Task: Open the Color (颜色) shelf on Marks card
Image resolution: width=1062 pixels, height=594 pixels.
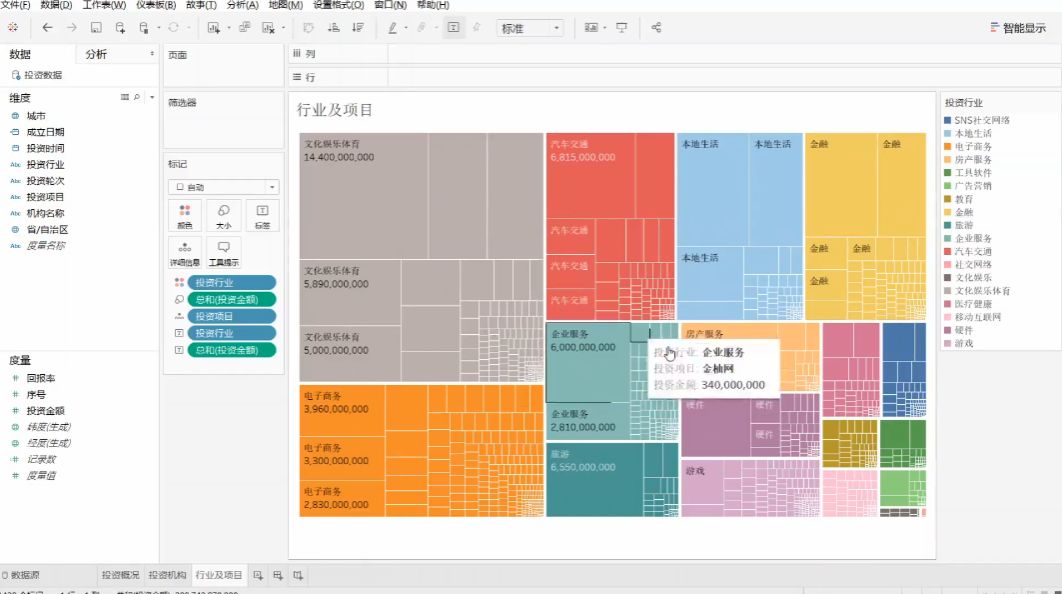Action: pos(185,214)
